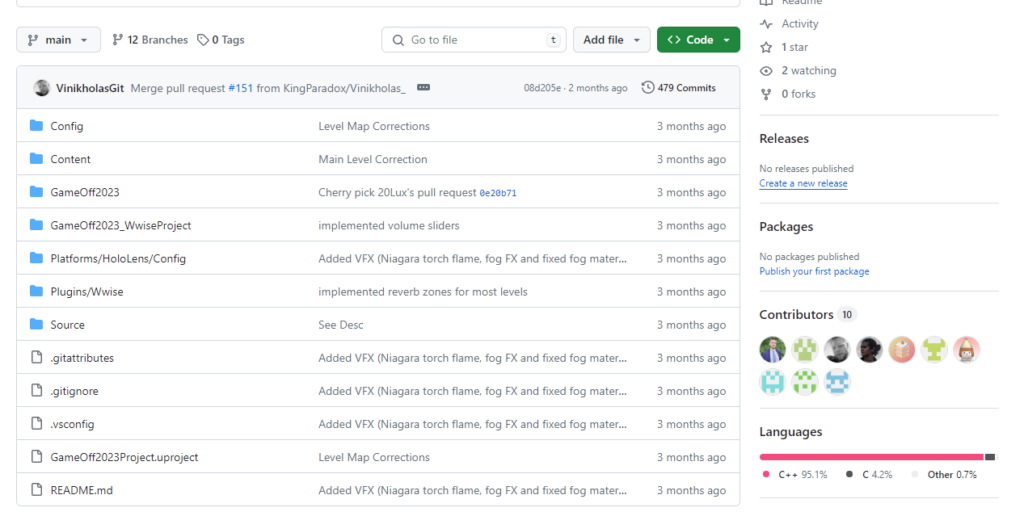Click Publish your first package link

(813, 272)
